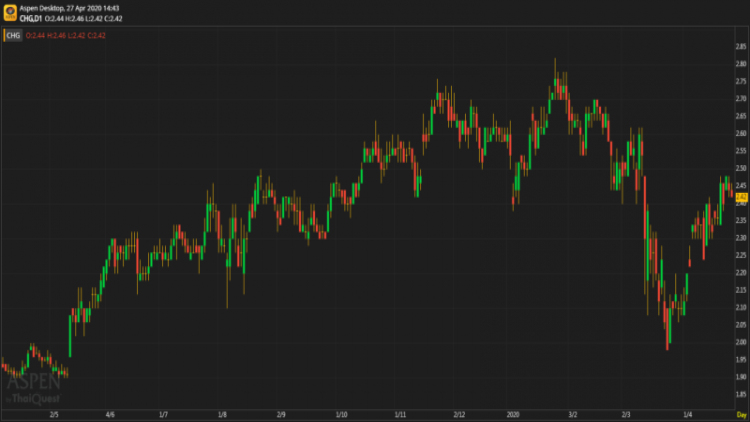
Task: Click the CHG symbol label in chart legend
Action: (x=12, y=35)
